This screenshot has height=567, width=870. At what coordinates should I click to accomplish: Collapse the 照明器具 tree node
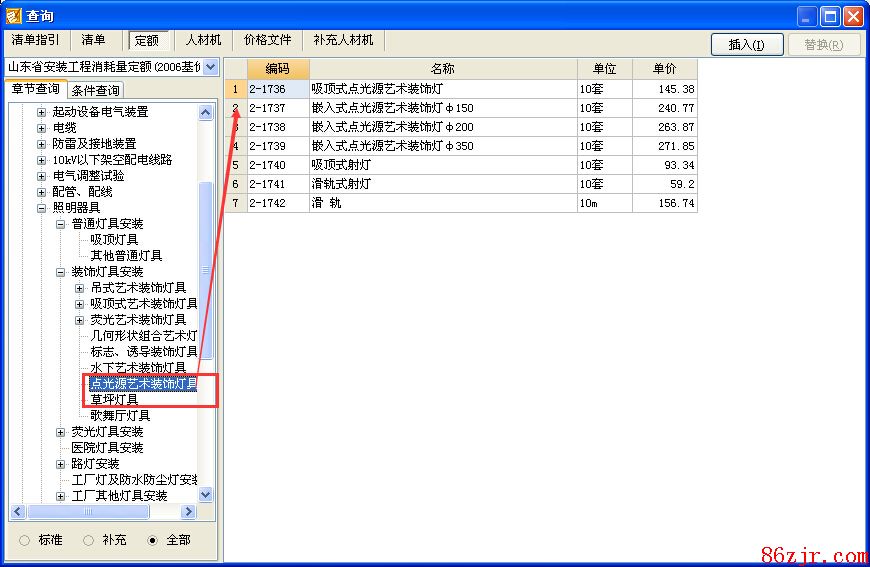42,208
